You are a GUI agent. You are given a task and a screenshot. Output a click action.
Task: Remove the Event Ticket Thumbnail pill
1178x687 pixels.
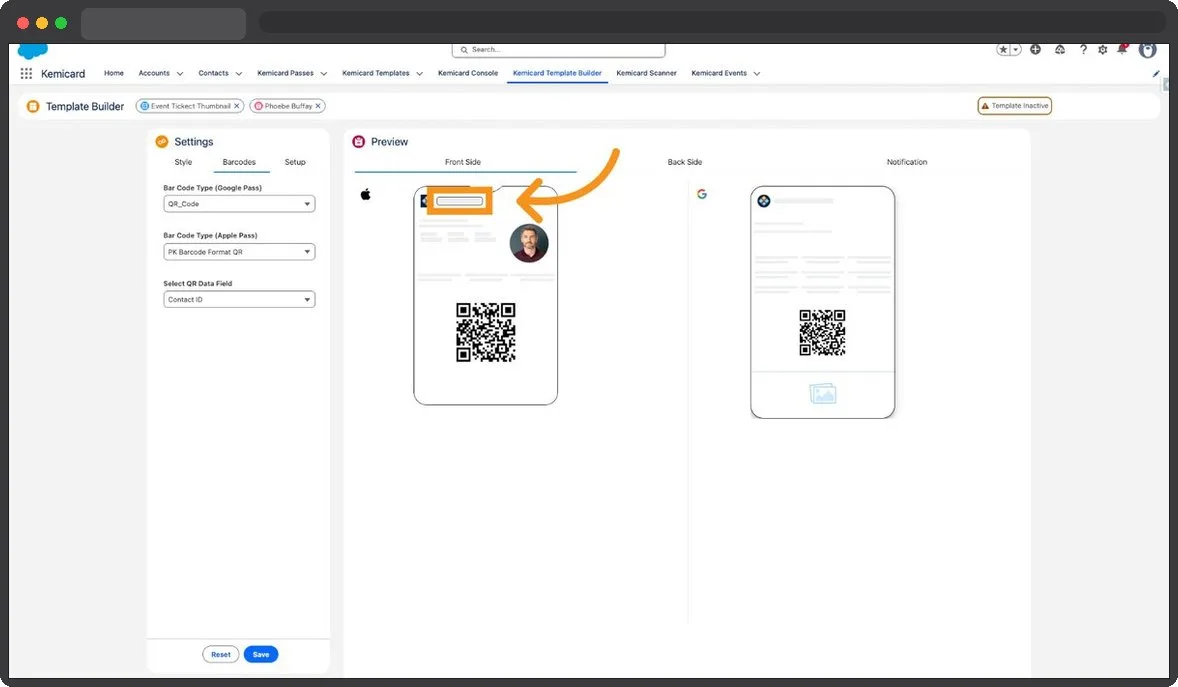click(x=237, y=106)
